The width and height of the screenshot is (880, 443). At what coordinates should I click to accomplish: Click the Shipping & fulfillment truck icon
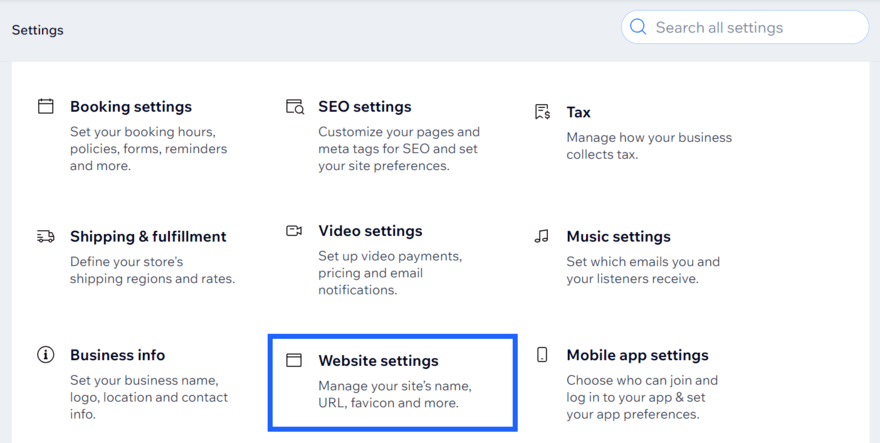tap(45, 236)
